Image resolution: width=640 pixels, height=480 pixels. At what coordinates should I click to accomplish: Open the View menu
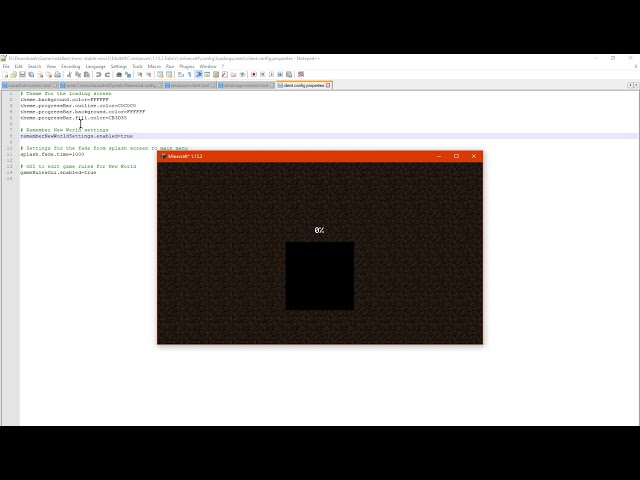(x=51, y=66)
